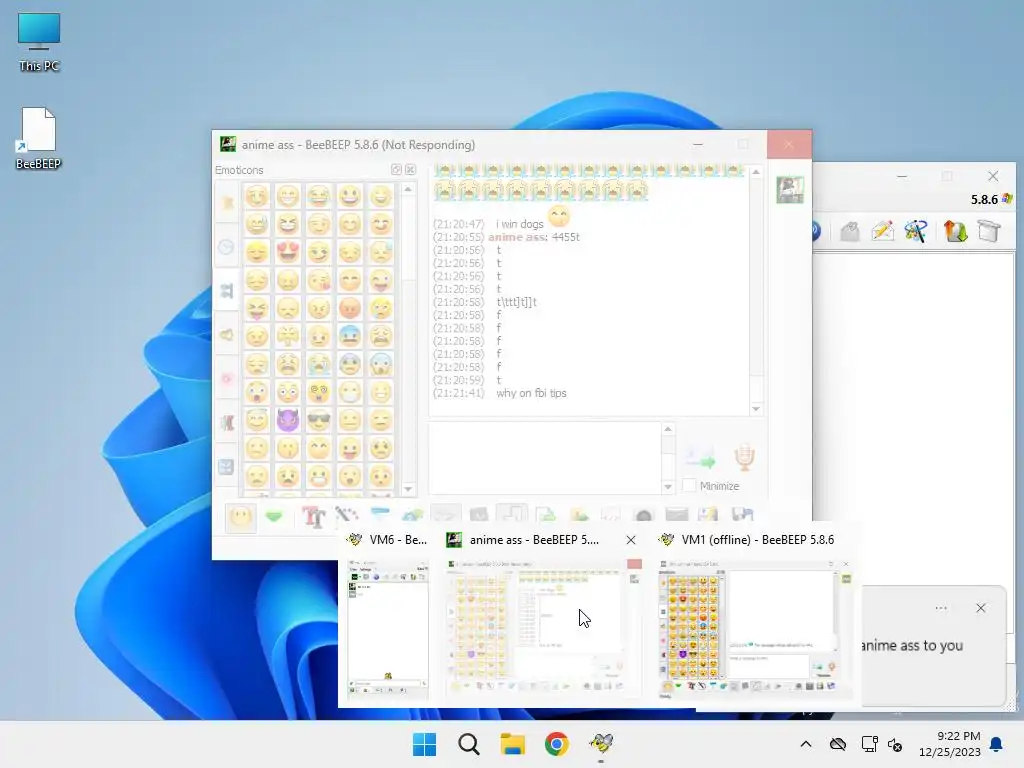The width and height of the screenshot is (1024, 768).
Task: Insert the heart-eyes emoticon
Action: 287,251
